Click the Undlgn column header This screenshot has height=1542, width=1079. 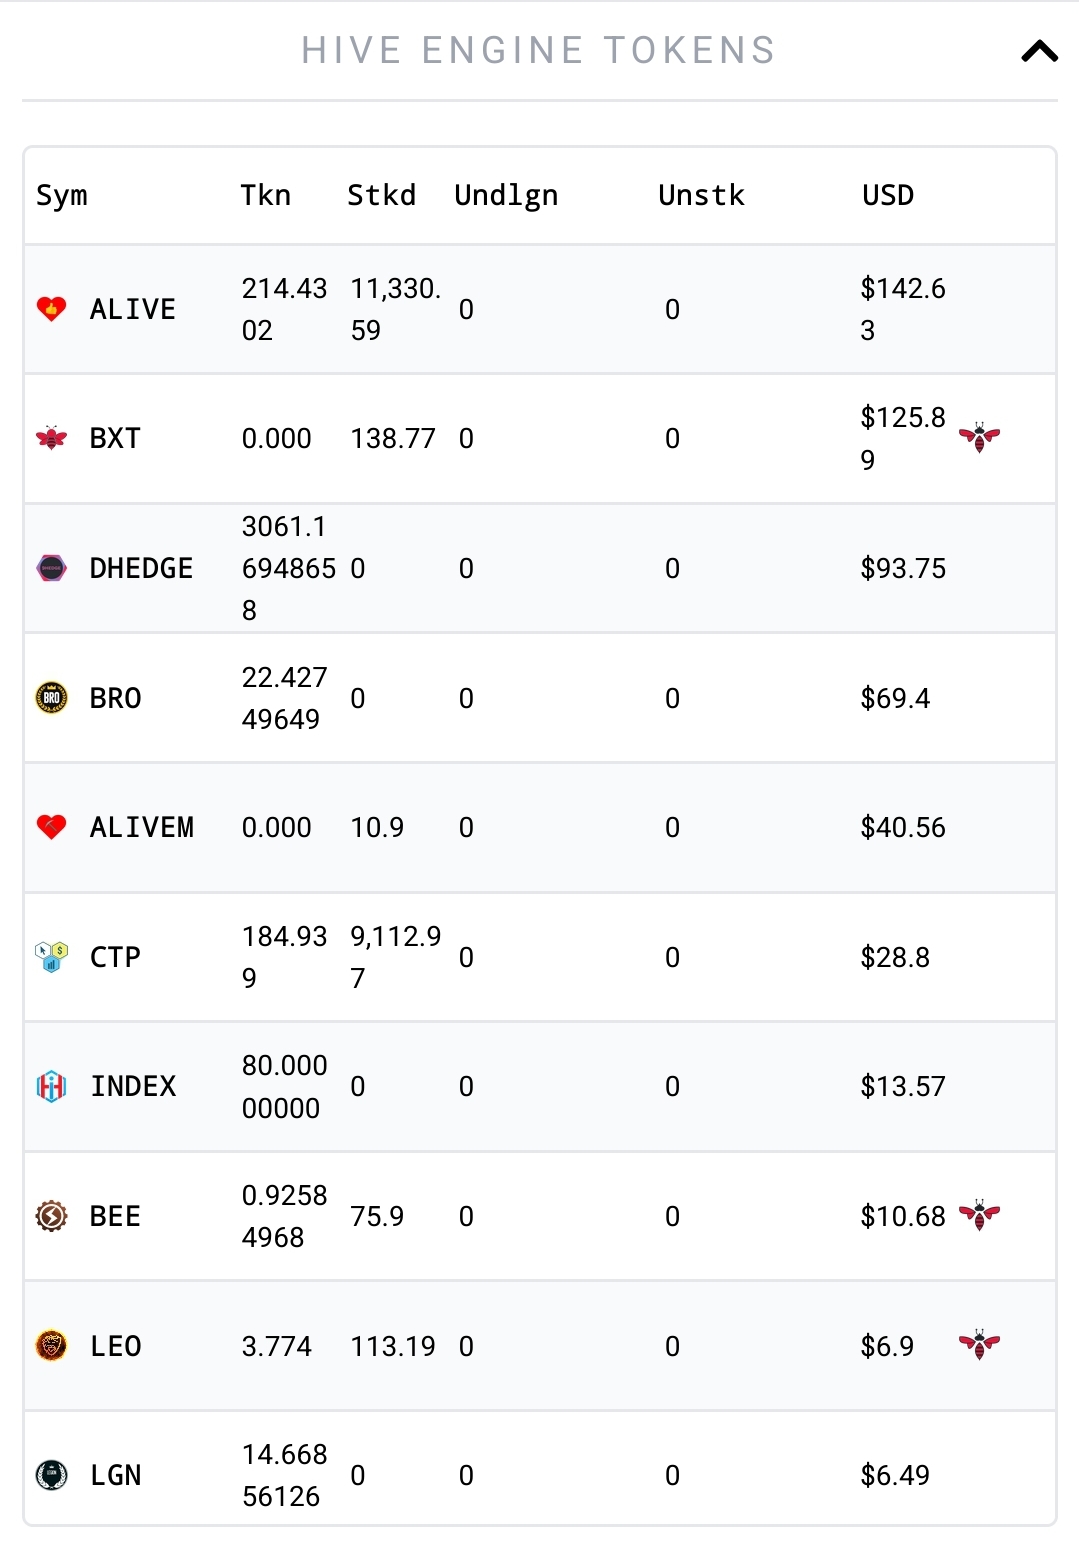[506, 196]
